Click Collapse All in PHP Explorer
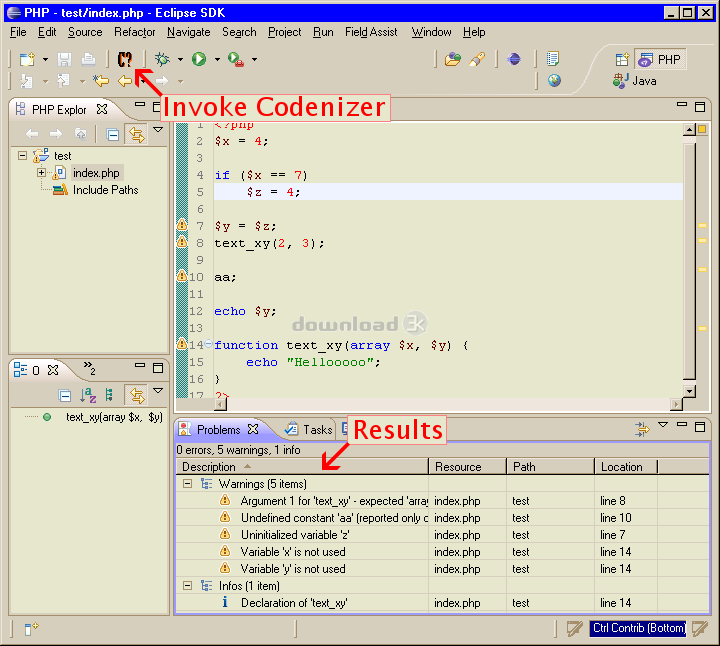720x646 pixels. pos(112,135)
